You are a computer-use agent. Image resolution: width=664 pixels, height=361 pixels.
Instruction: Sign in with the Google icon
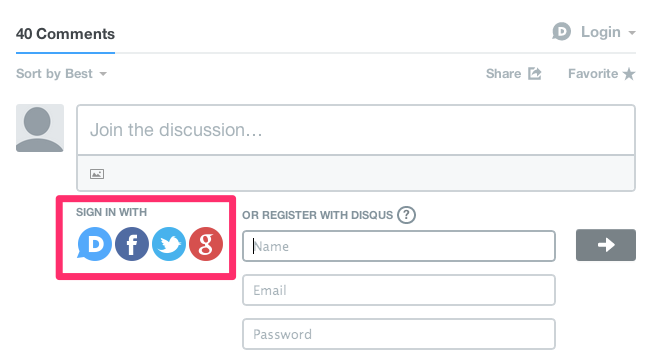click(206, 244)
